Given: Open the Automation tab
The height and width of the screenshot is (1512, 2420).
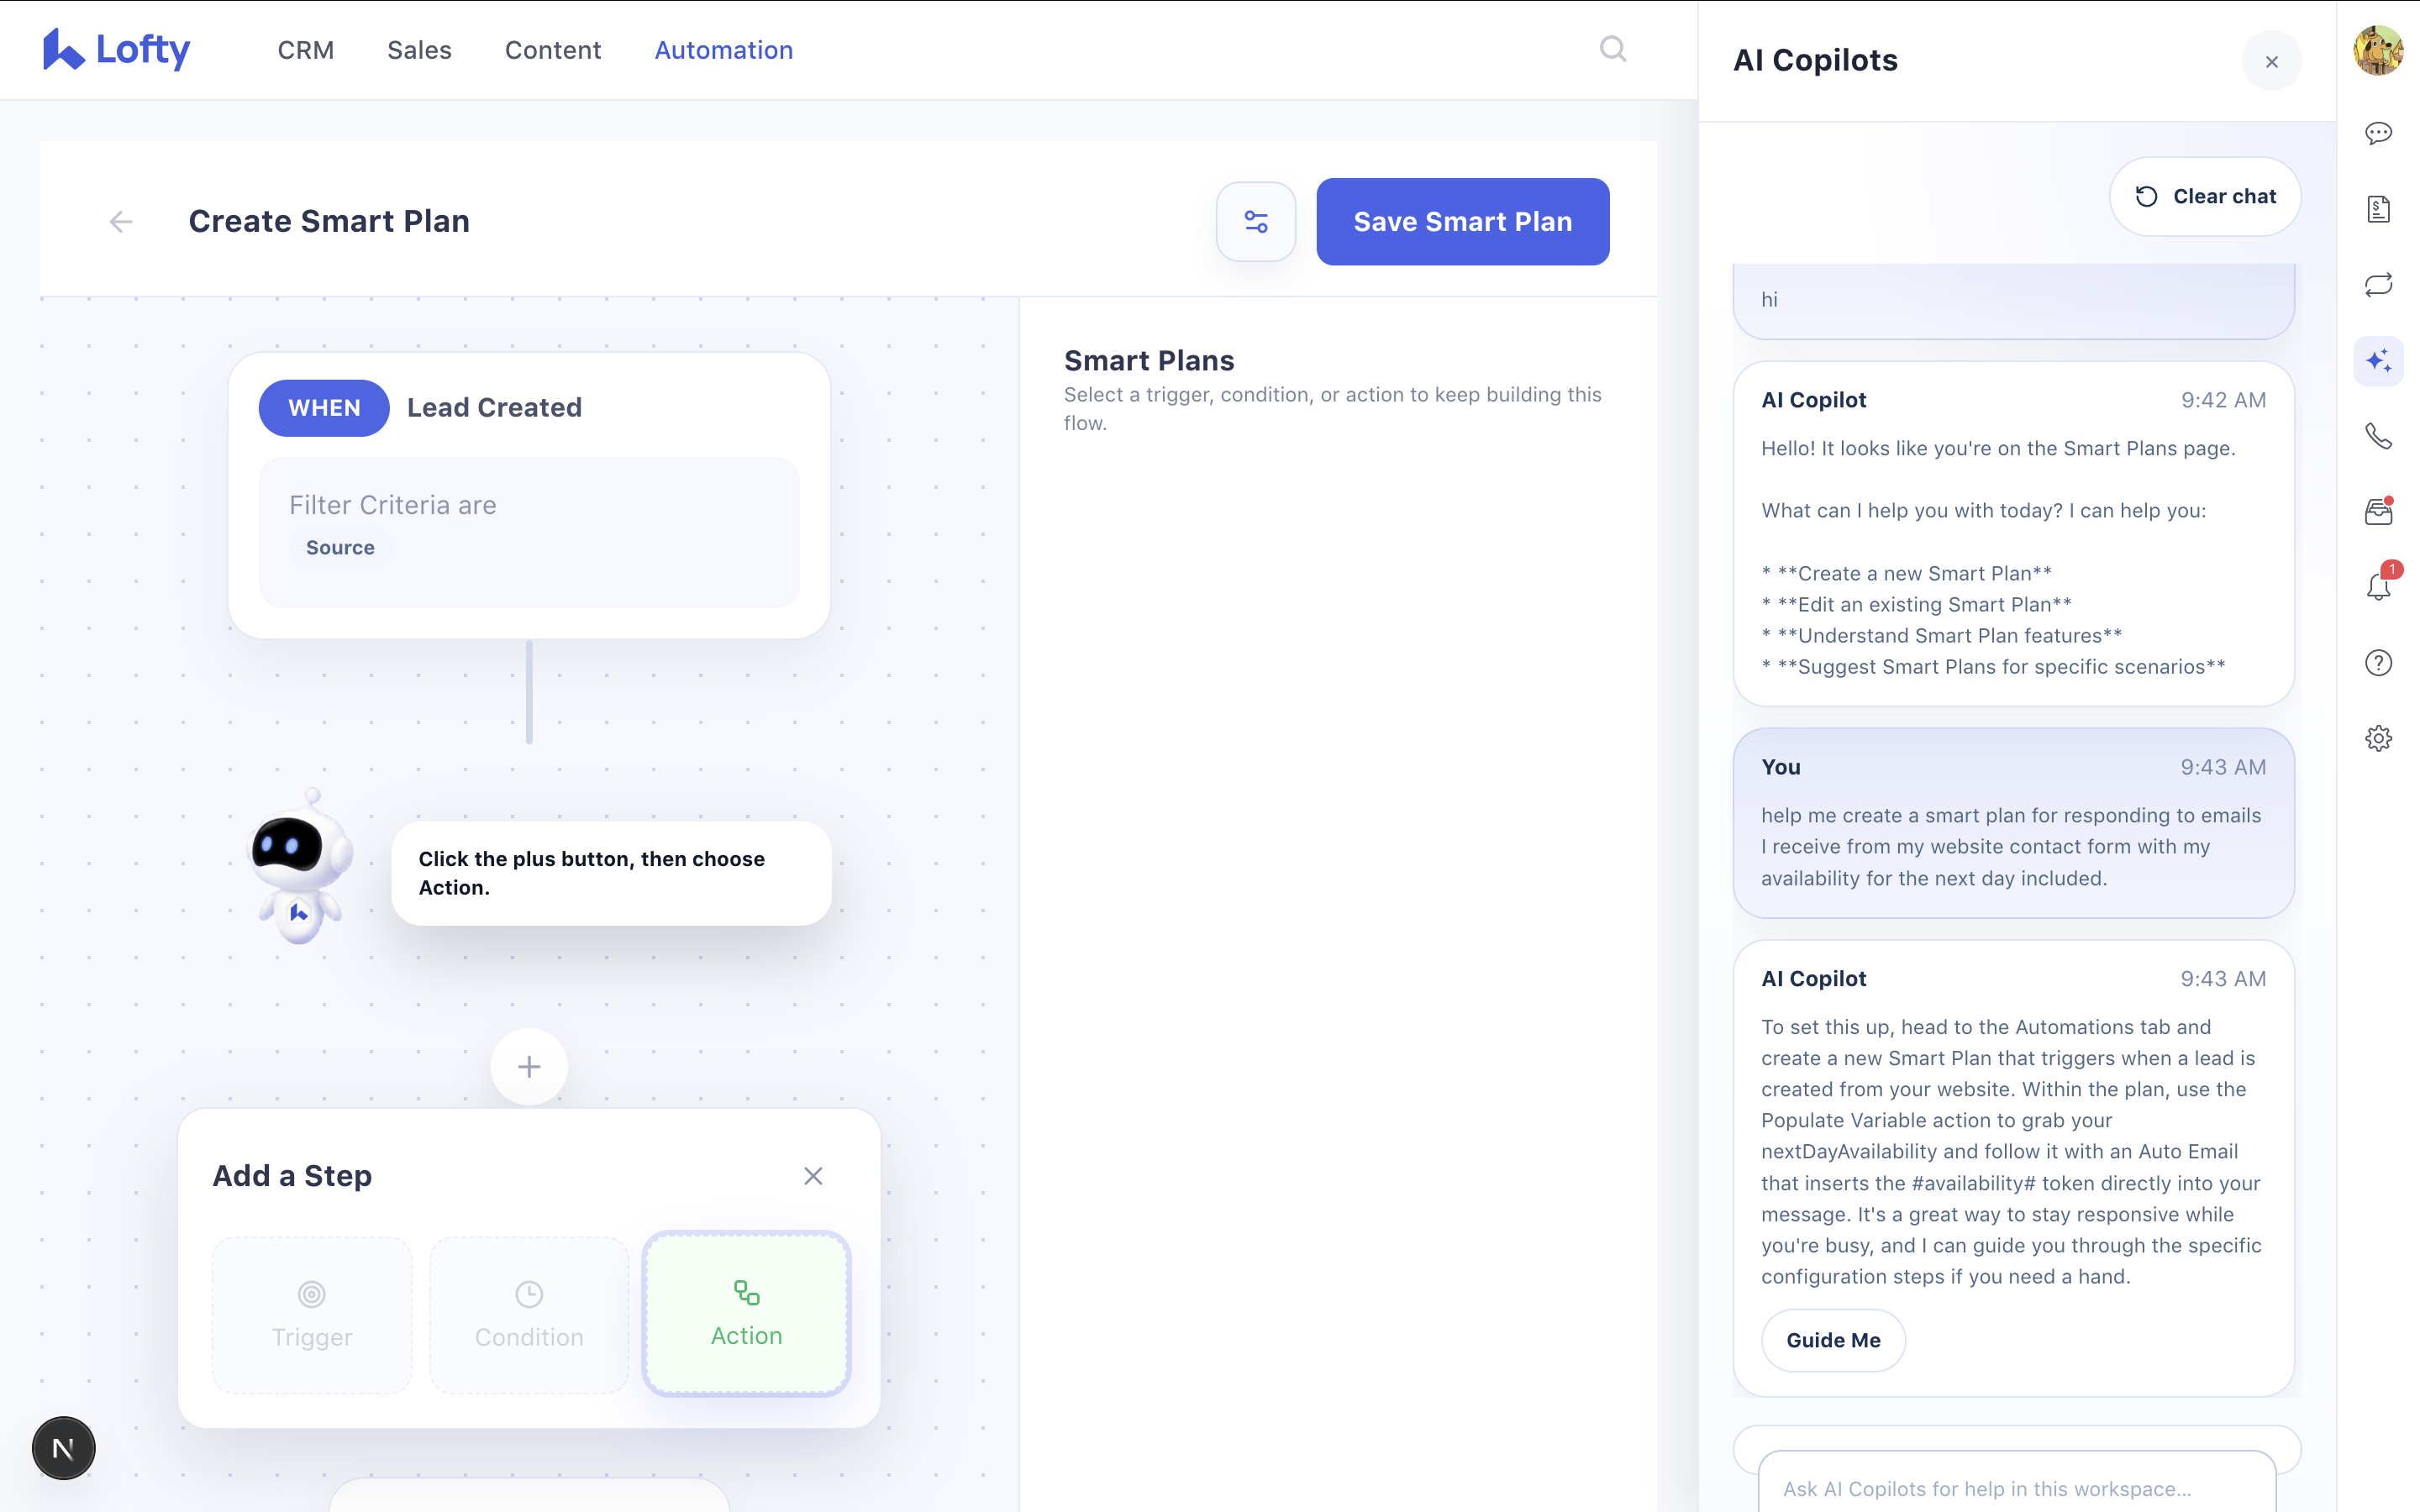Looking at the screenshot, I should pos(723,50).
